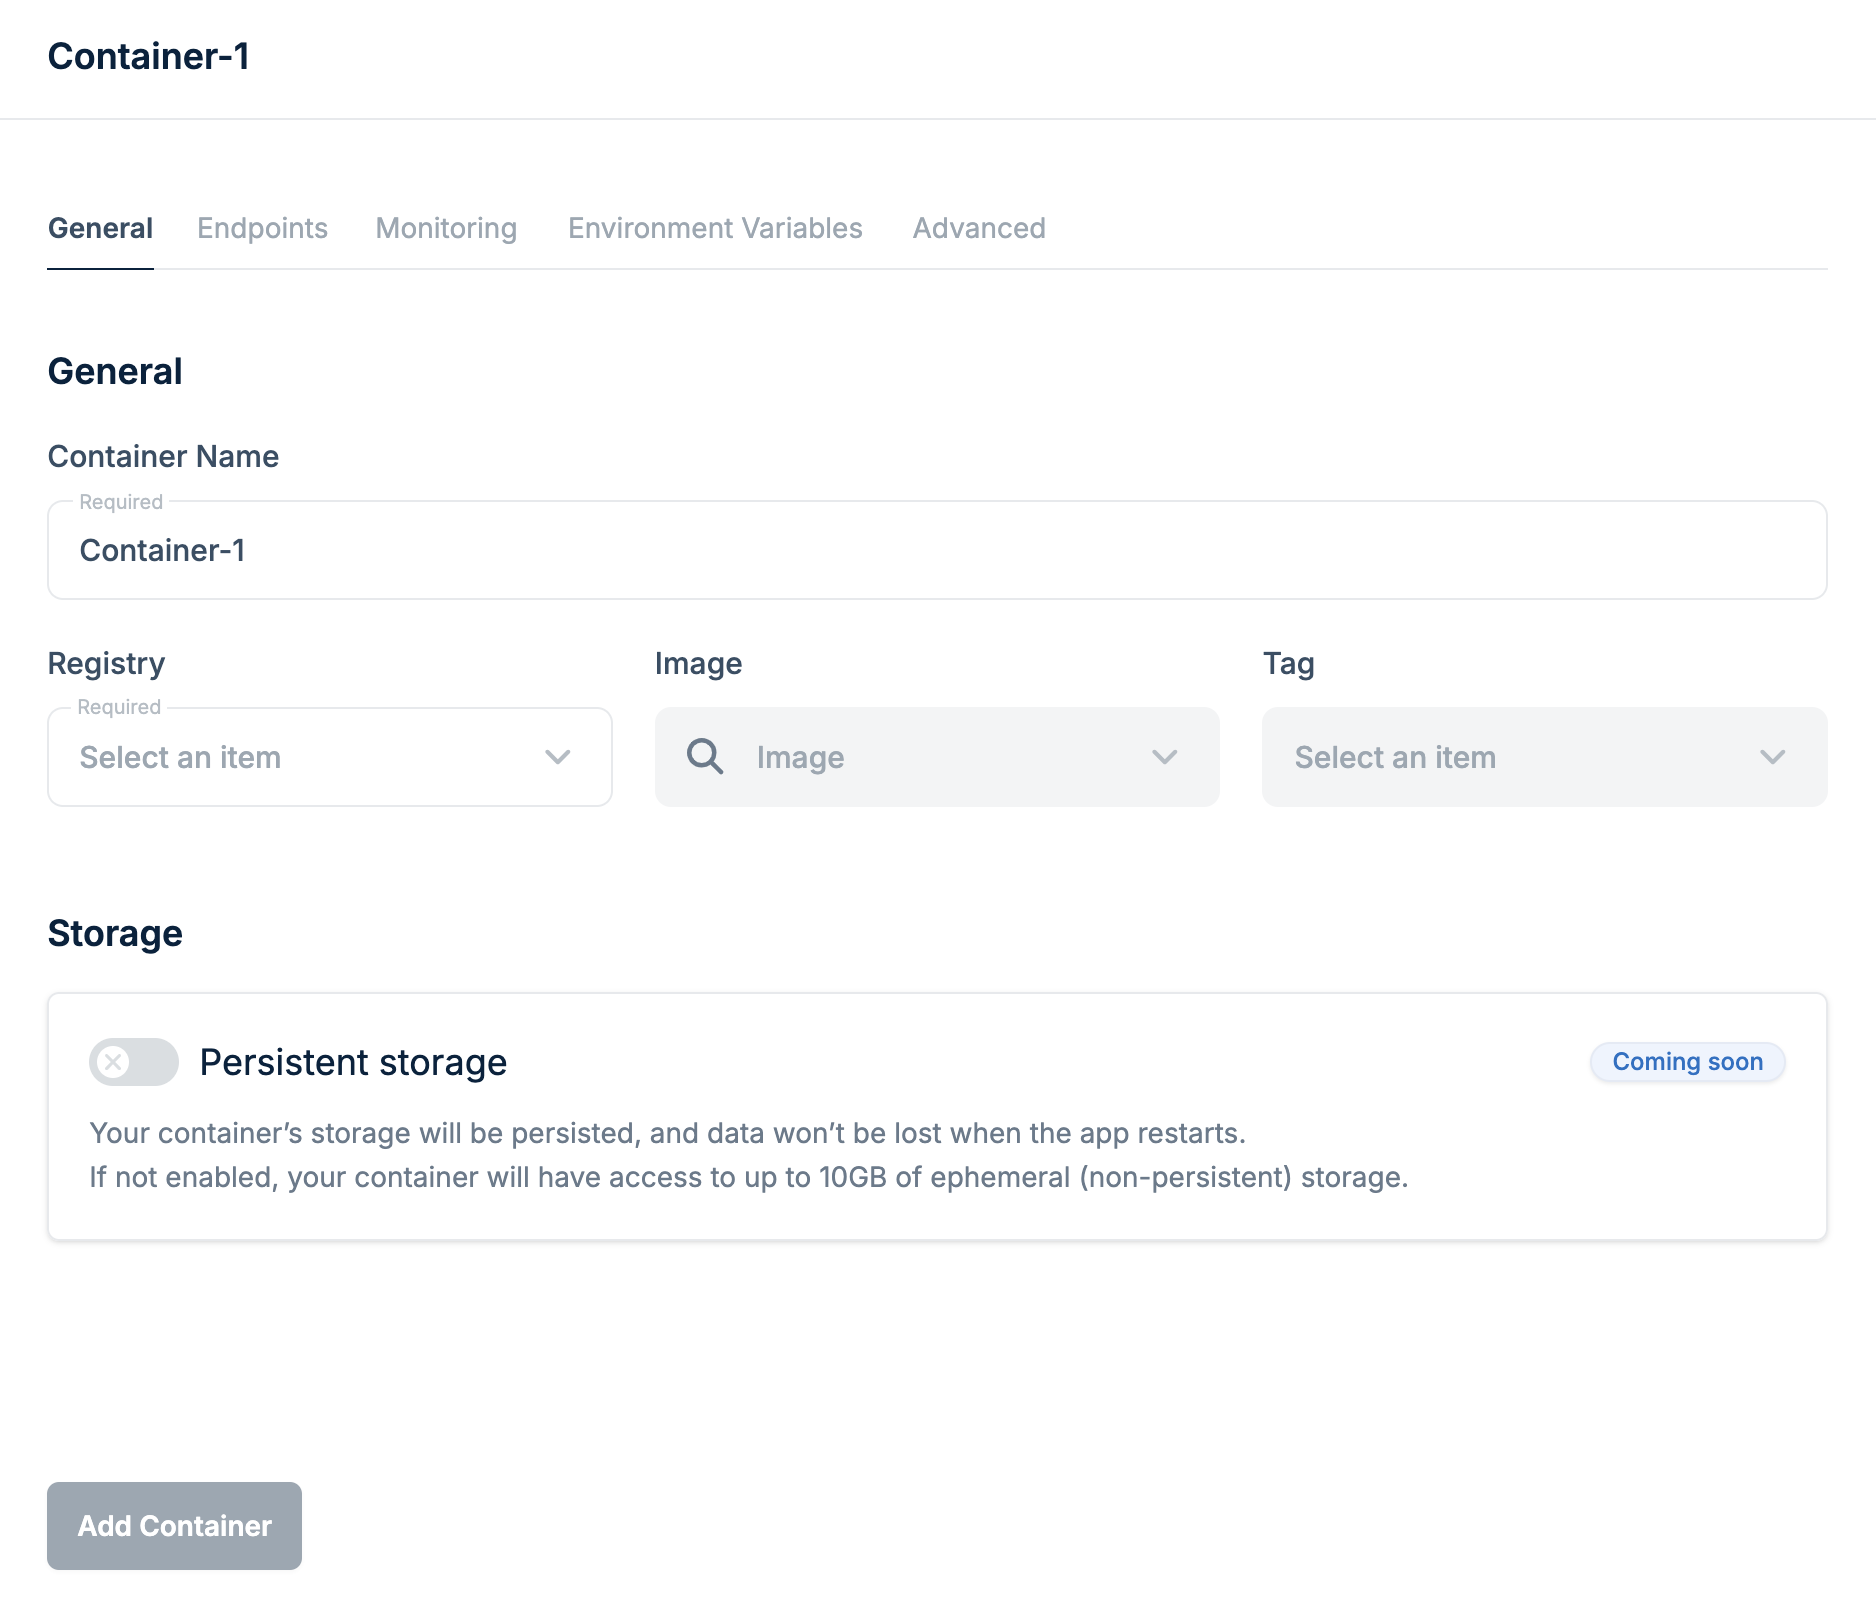Open the Monitoring tab
The height and width of the screenshot is (1602, 1876).
446,228
